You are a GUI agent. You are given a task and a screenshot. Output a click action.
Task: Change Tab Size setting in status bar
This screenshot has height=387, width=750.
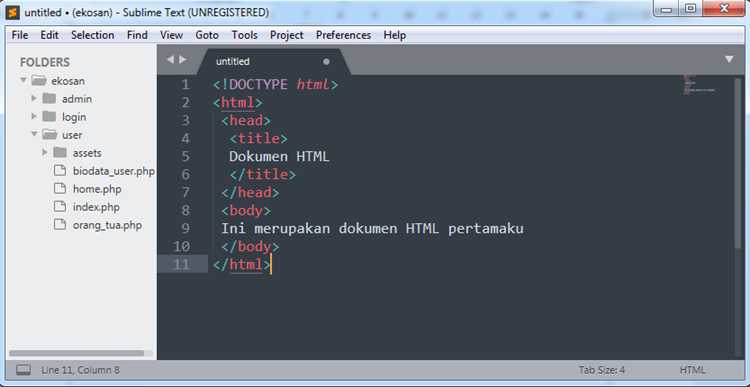tap(602, 370)
